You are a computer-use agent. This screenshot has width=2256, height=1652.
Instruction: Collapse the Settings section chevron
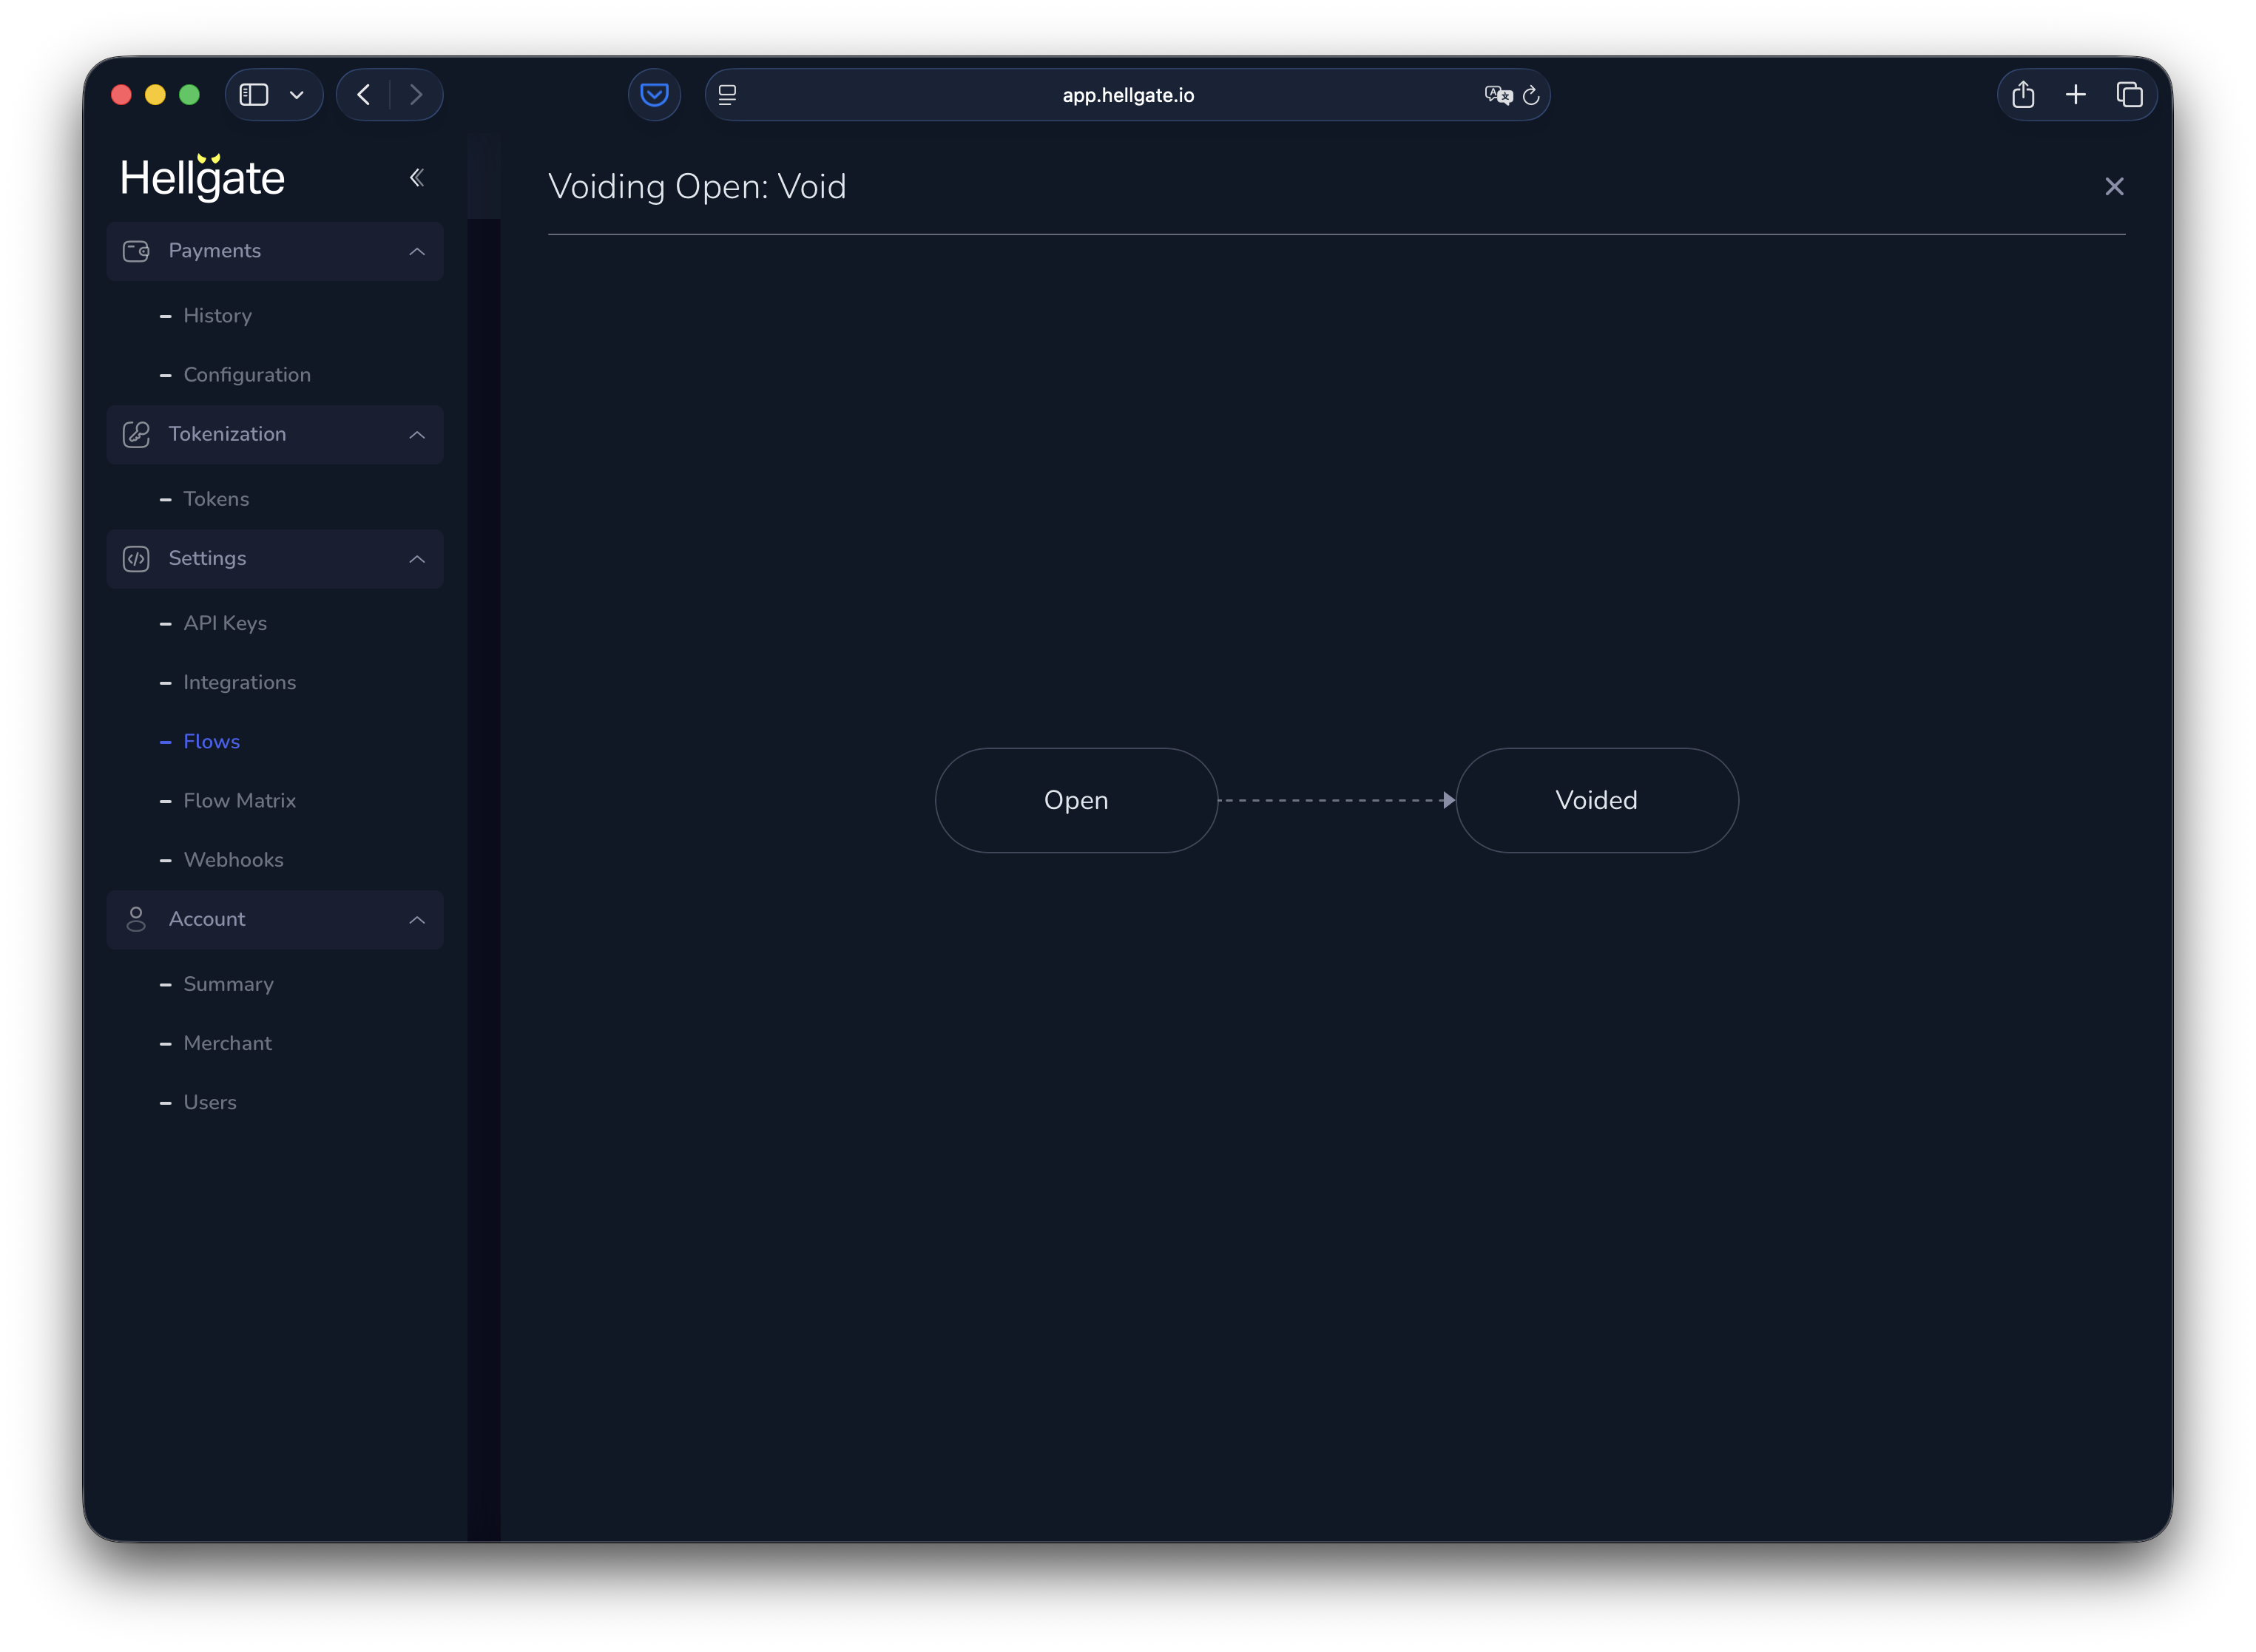point(417,559)
